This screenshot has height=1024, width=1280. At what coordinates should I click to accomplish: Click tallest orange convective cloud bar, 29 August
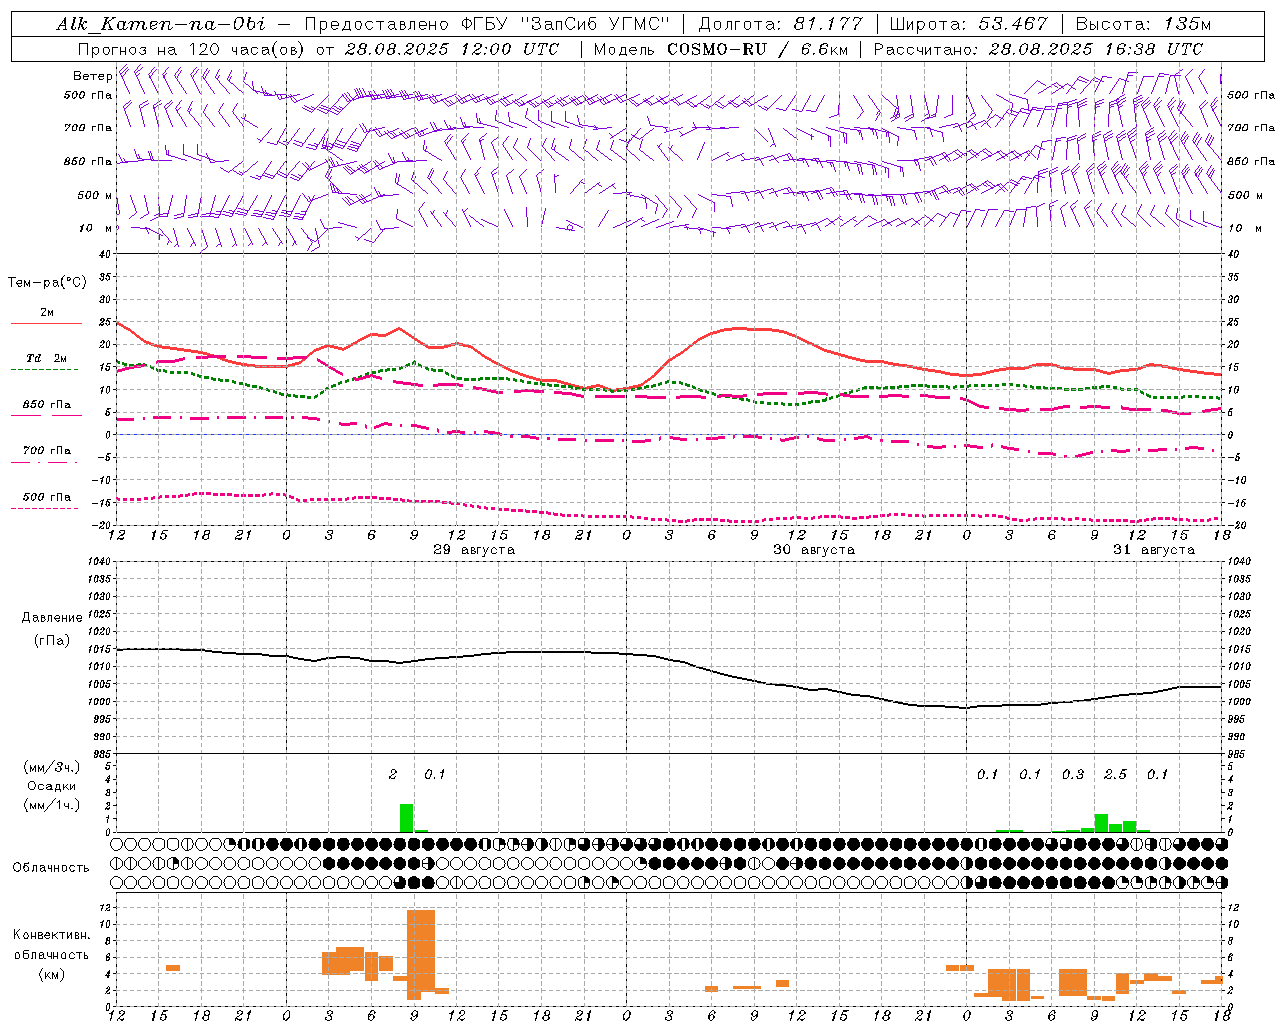tap(421, 950)
